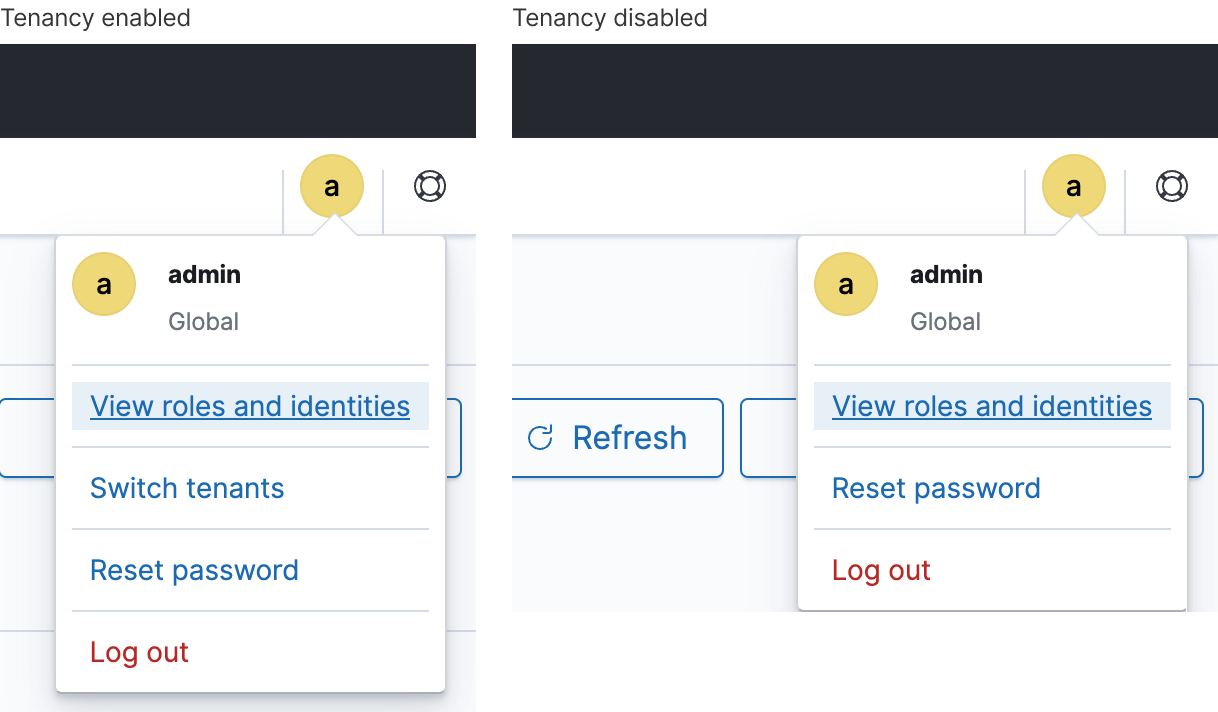Open the admin avatar menu in Tenancy disabled view

click(1074, 186)
